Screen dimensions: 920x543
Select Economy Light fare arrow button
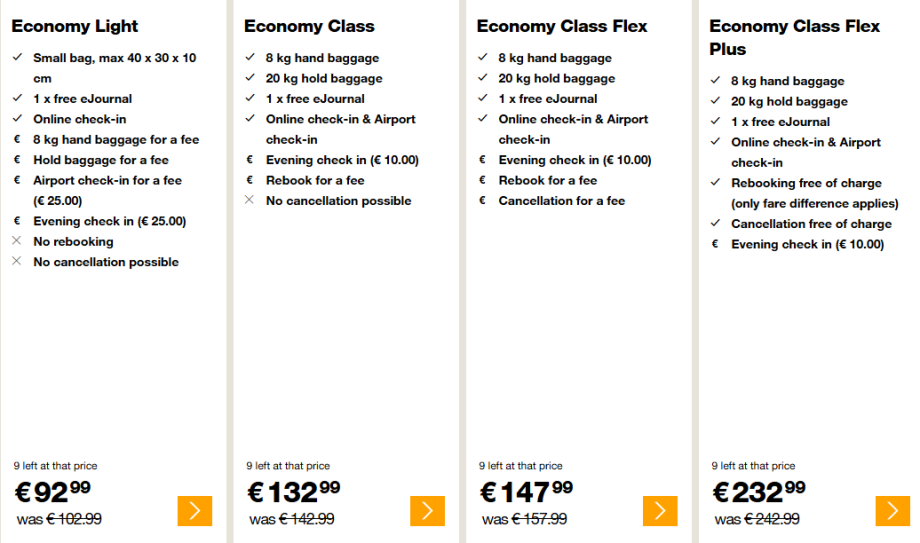point(194,510)
